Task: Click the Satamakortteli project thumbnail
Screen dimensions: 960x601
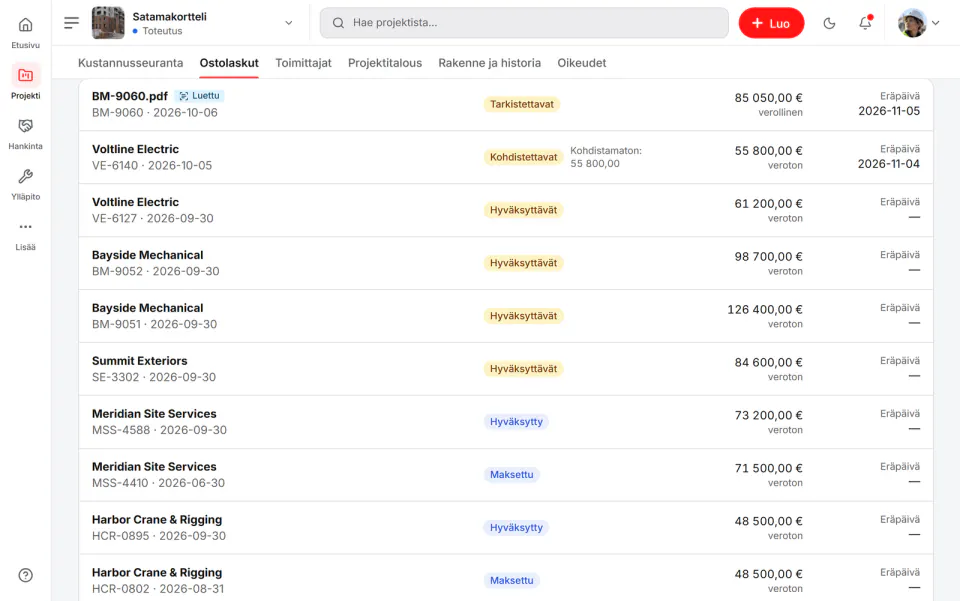Action: click(x=108, y=23)
